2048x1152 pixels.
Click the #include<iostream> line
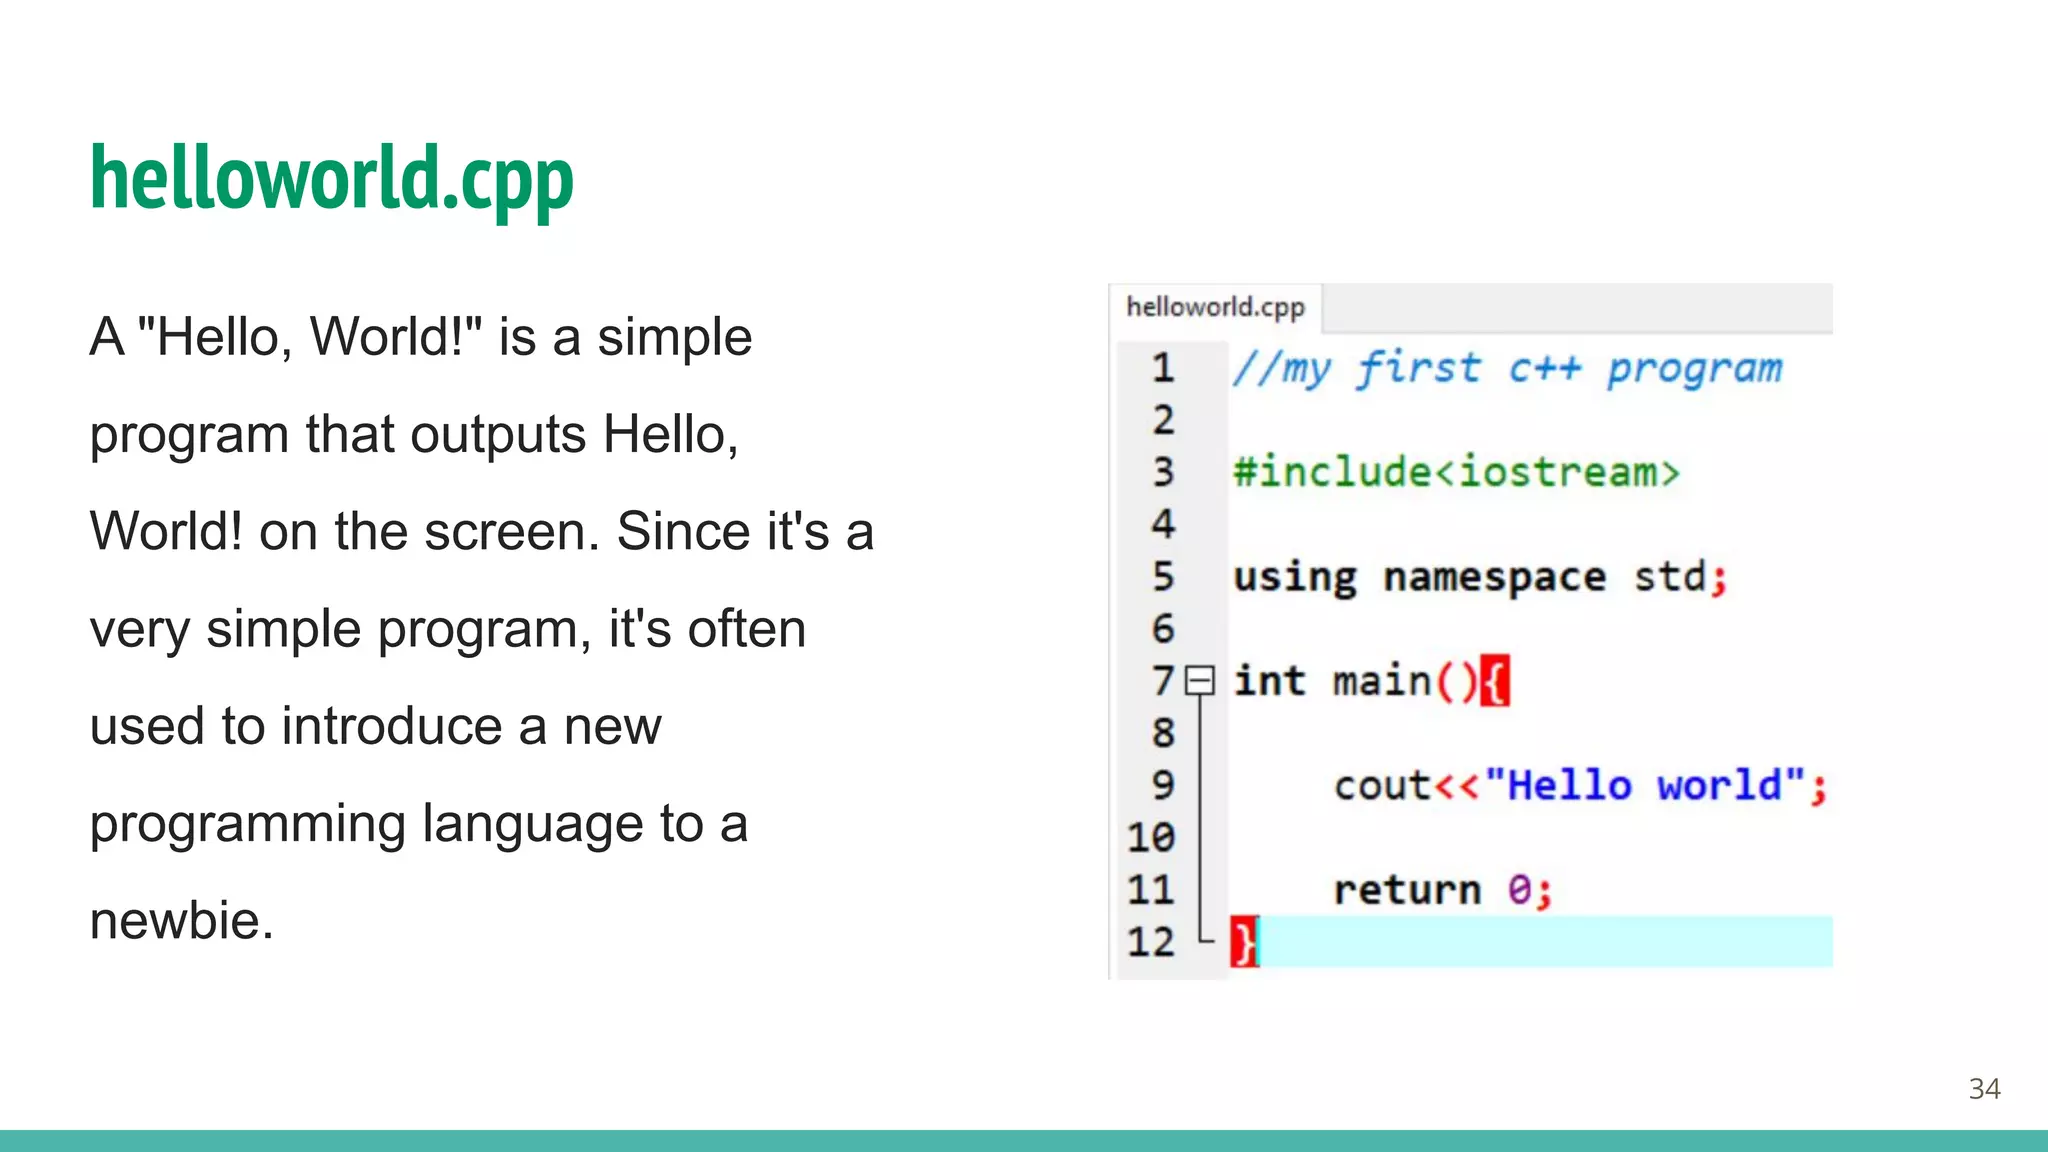[1456, 472]
